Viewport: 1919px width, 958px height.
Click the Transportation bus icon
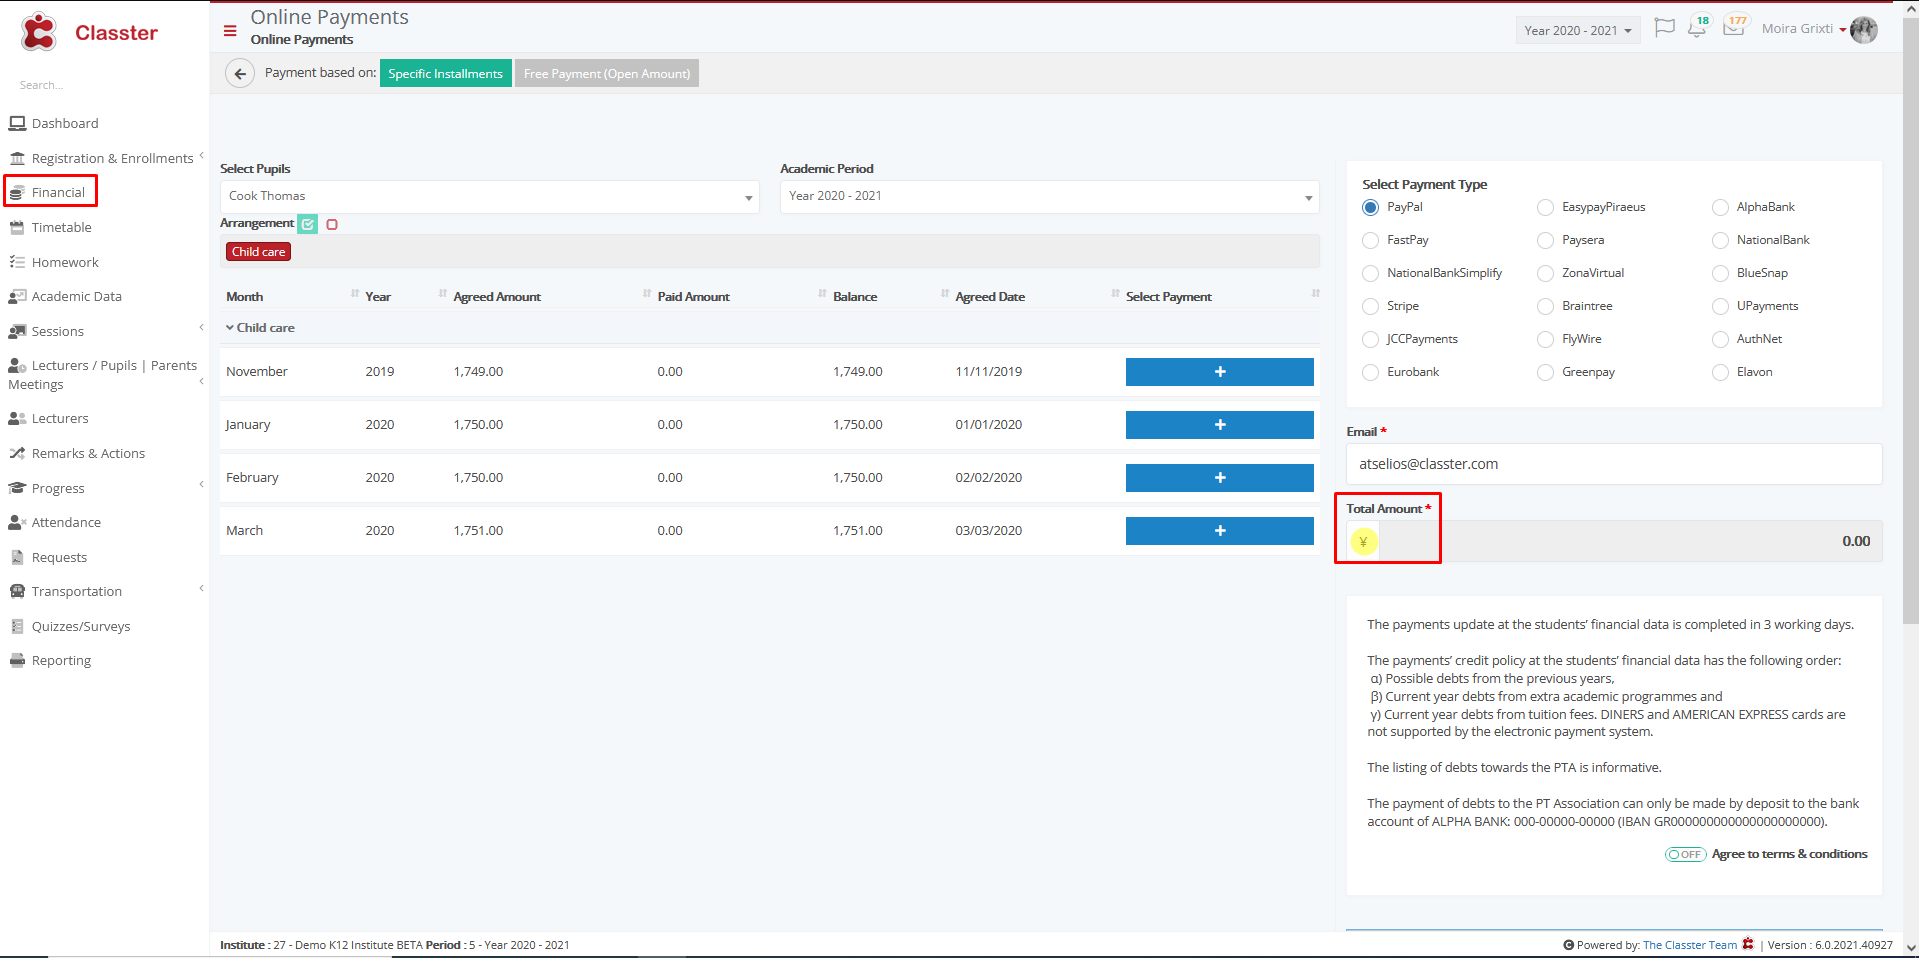click(x=17, y=591)
